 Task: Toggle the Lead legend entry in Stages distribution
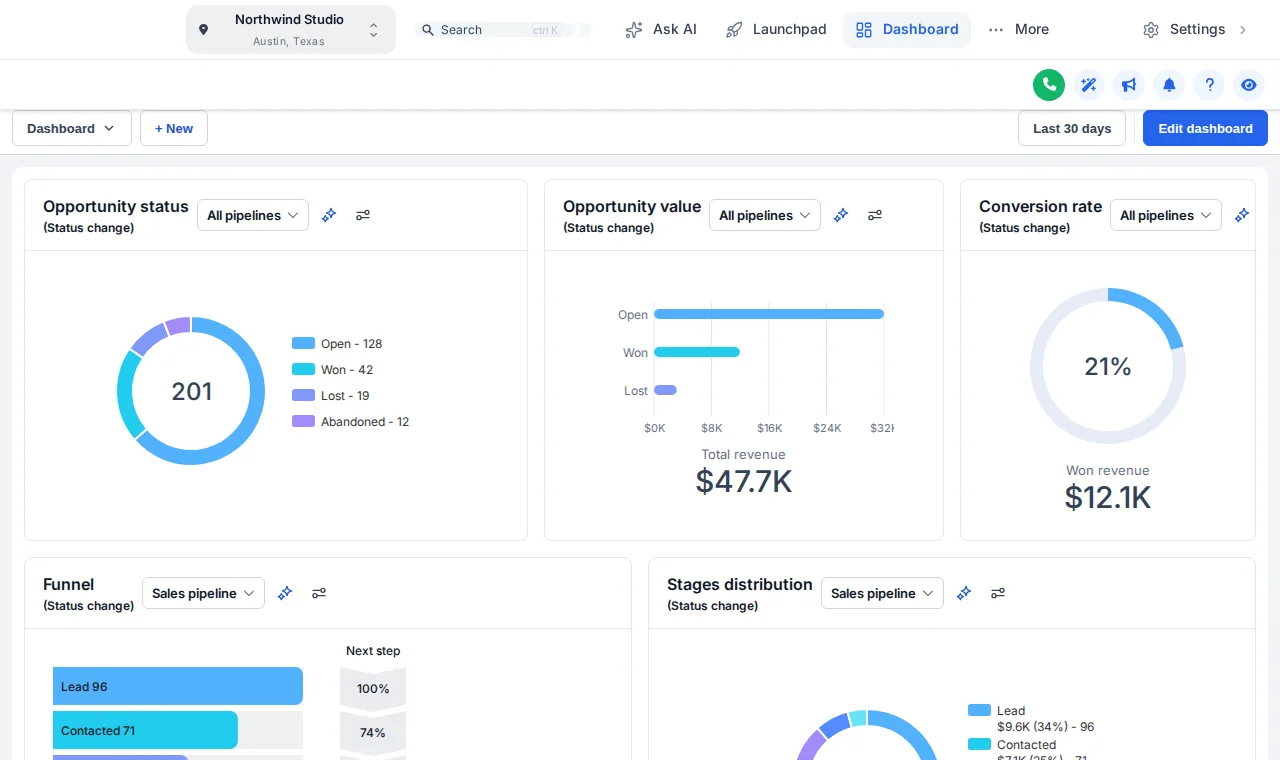(x=1031, y=719)
